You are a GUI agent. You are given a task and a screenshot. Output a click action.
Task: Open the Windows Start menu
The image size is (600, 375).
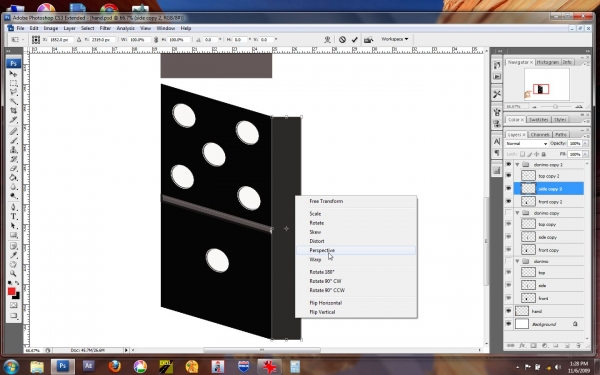coord(11,366)
